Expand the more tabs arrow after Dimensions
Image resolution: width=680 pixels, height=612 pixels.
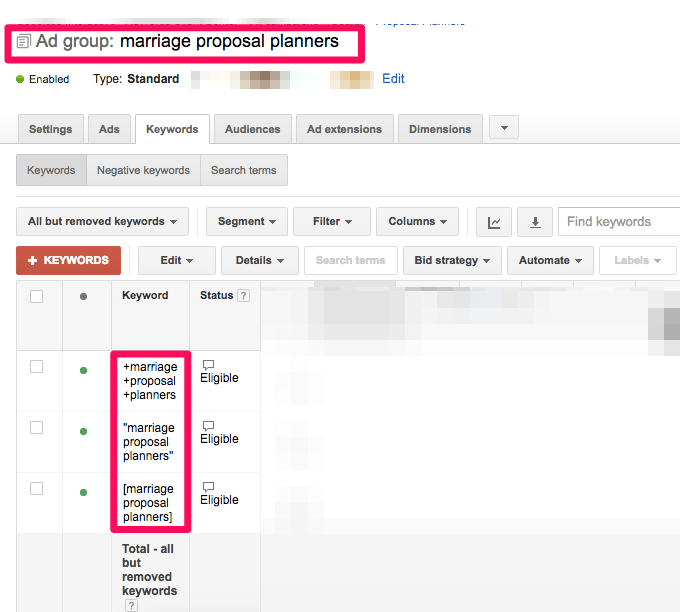[x=503, y=128]
